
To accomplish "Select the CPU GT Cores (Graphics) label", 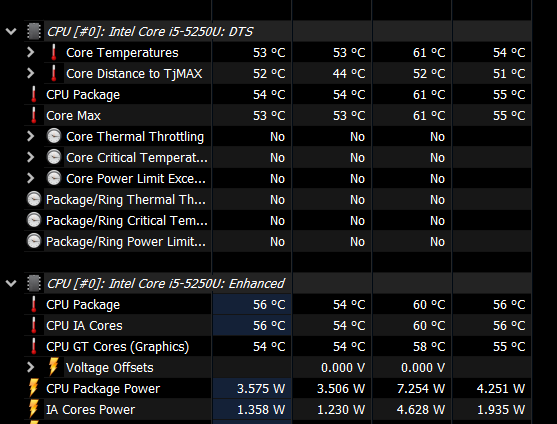I will [x=118, y=347].
